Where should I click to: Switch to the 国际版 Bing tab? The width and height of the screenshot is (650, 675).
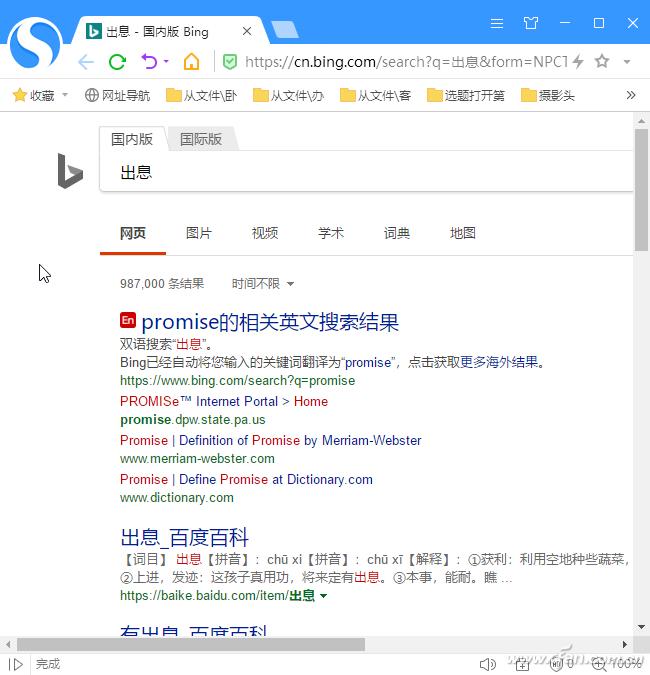coord(201,139)
